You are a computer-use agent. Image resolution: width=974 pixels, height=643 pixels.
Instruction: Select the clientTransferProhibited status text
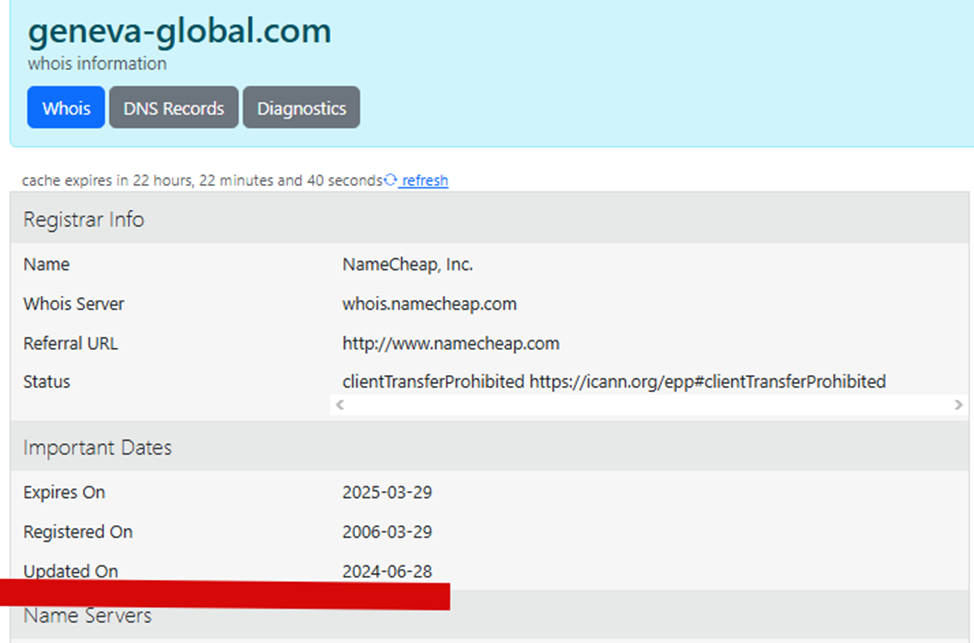pyautogui.click(x=614, y=381)
